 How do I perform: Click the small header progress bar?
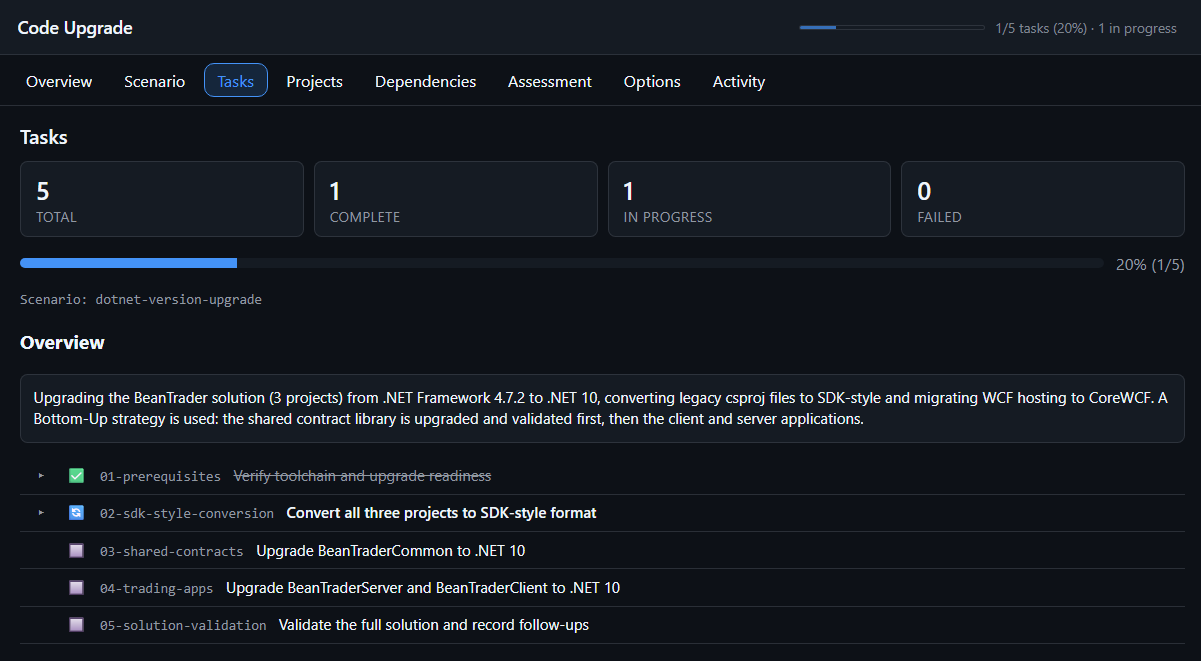pyautogui.click(x=892, y=28)
